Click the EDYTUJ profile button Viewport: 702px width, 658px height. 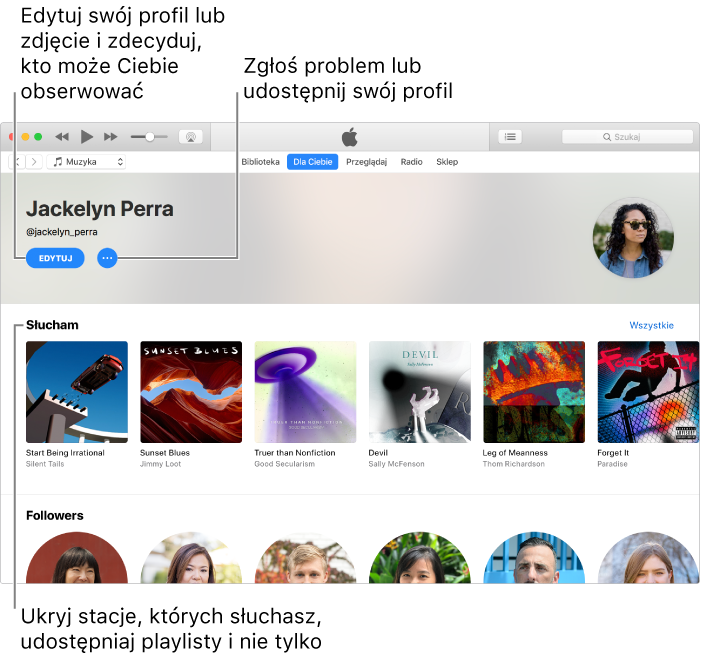[x=55, y=258]
